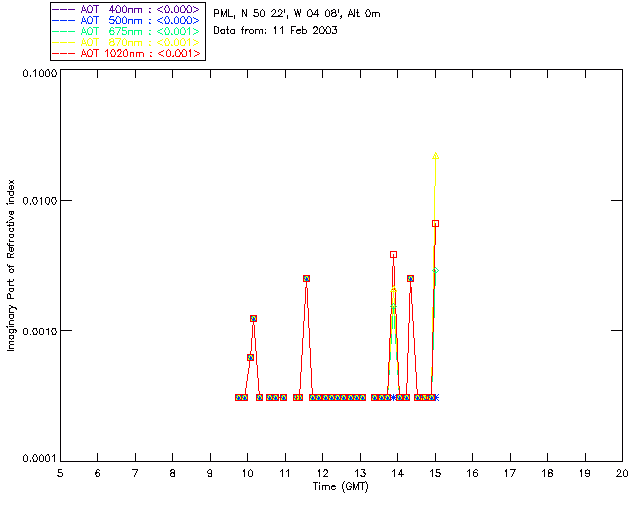Click the red dashed line sample in legend
The image size is (640, 512).
(64, 53)
